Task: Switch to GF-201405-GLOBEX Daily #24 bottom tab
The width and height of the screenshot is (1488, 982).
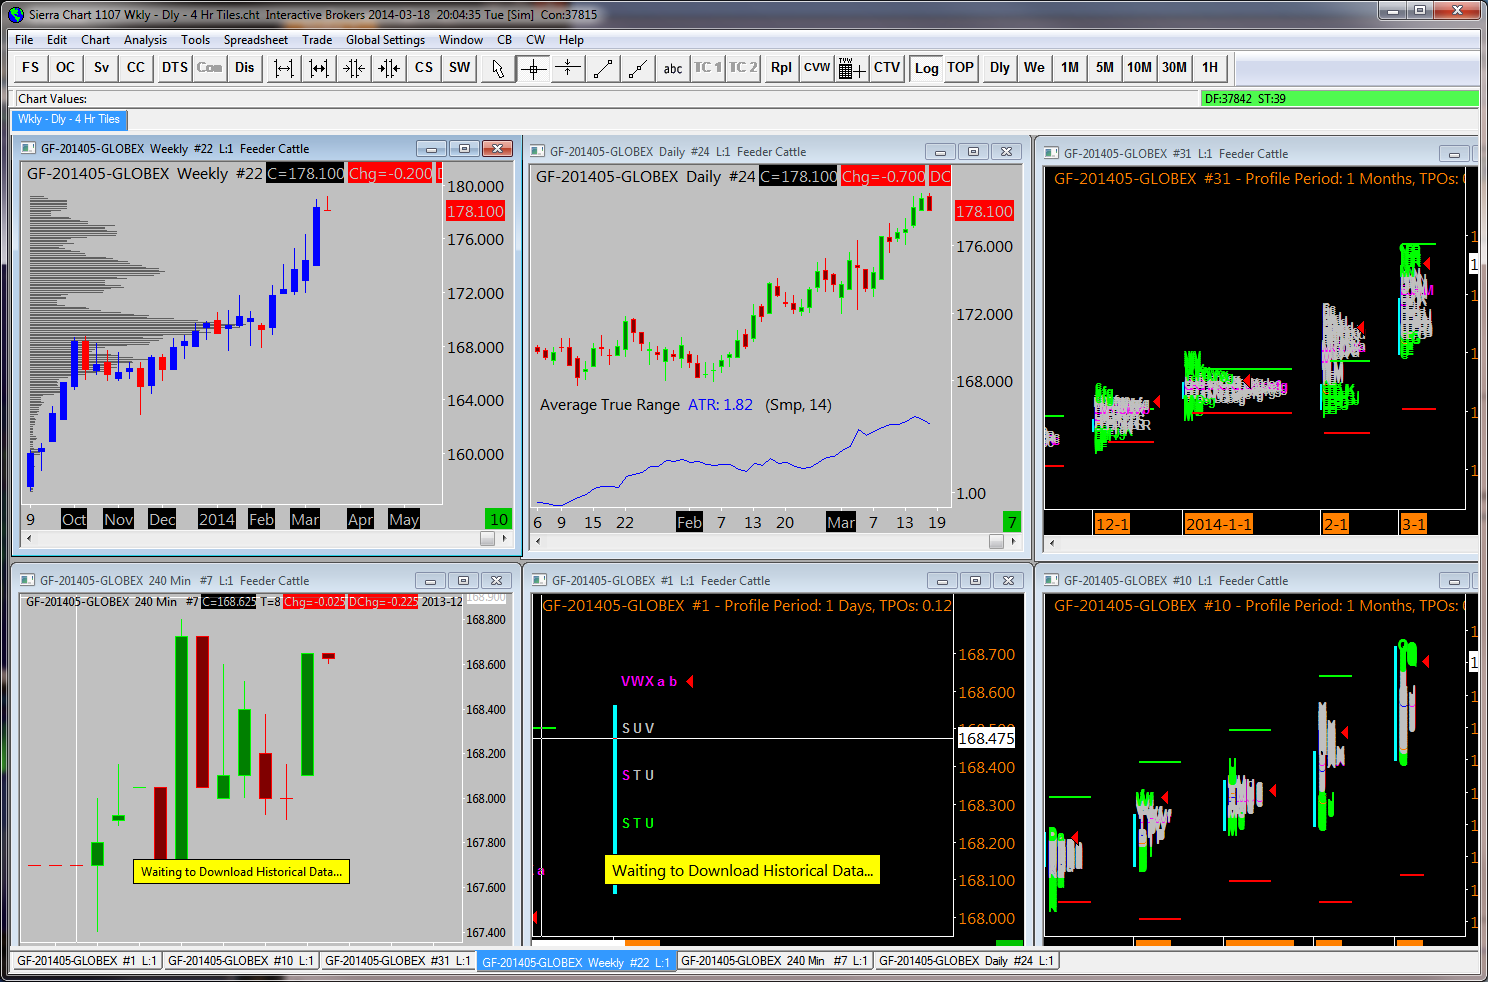Action: 967,961
